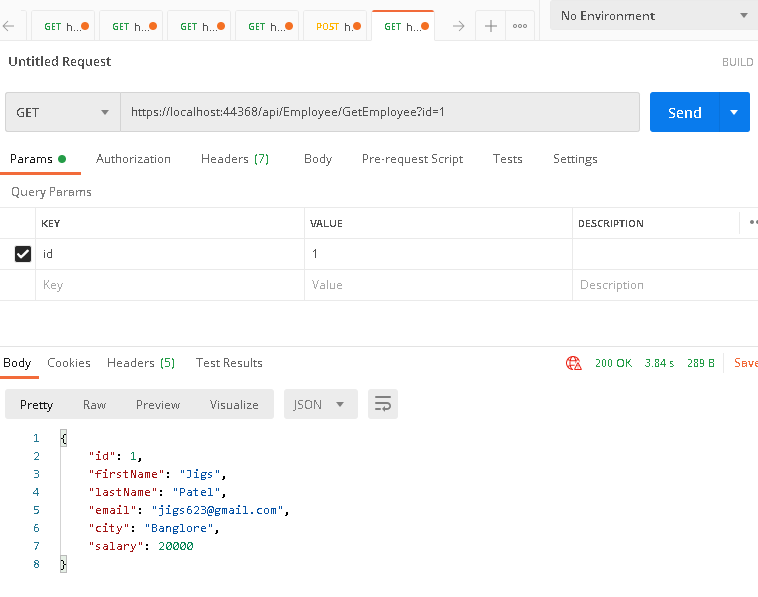The width and height of the screenshot is (758, 597).
Task: Click the "lastName": "Patel" line
Action: click(157, 492)
